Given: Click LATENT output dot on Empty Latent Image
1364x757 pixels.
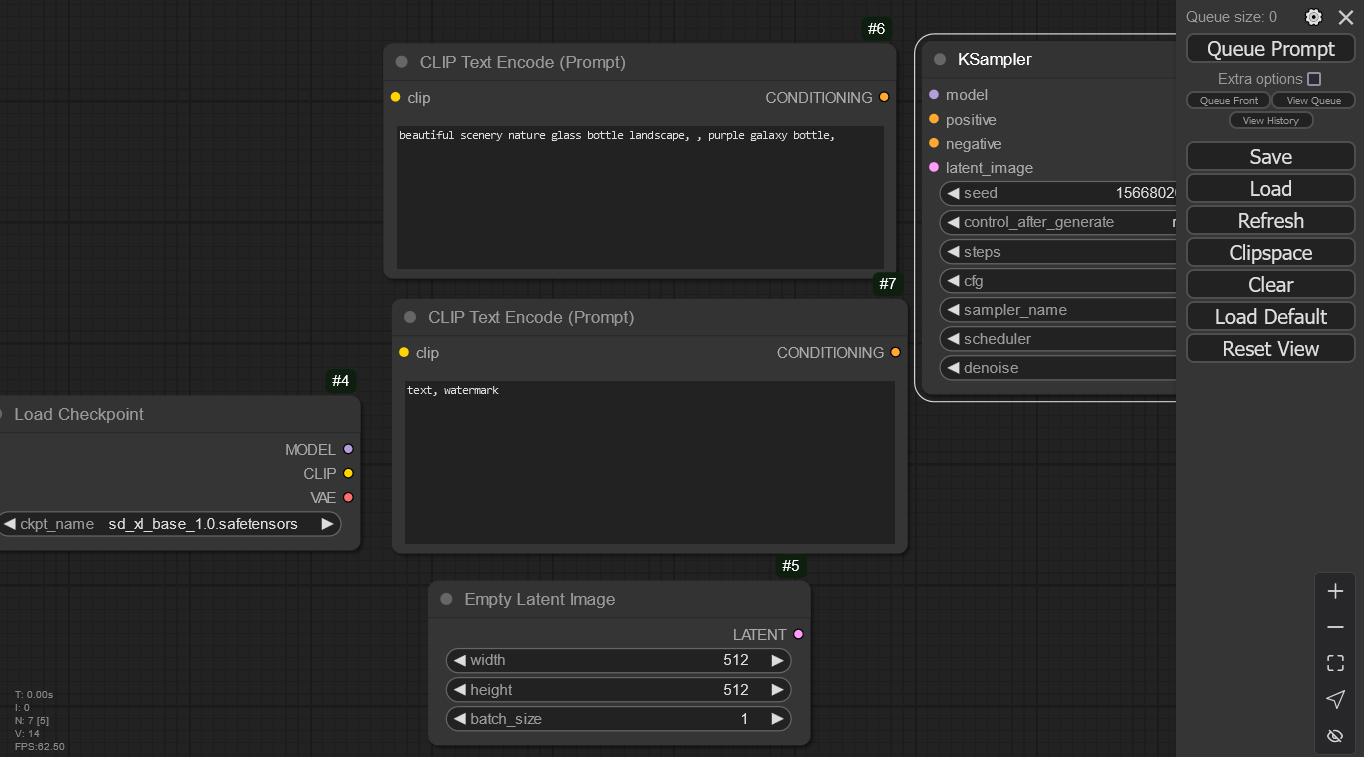Looking at the screenshot, I should pos(798,634).
